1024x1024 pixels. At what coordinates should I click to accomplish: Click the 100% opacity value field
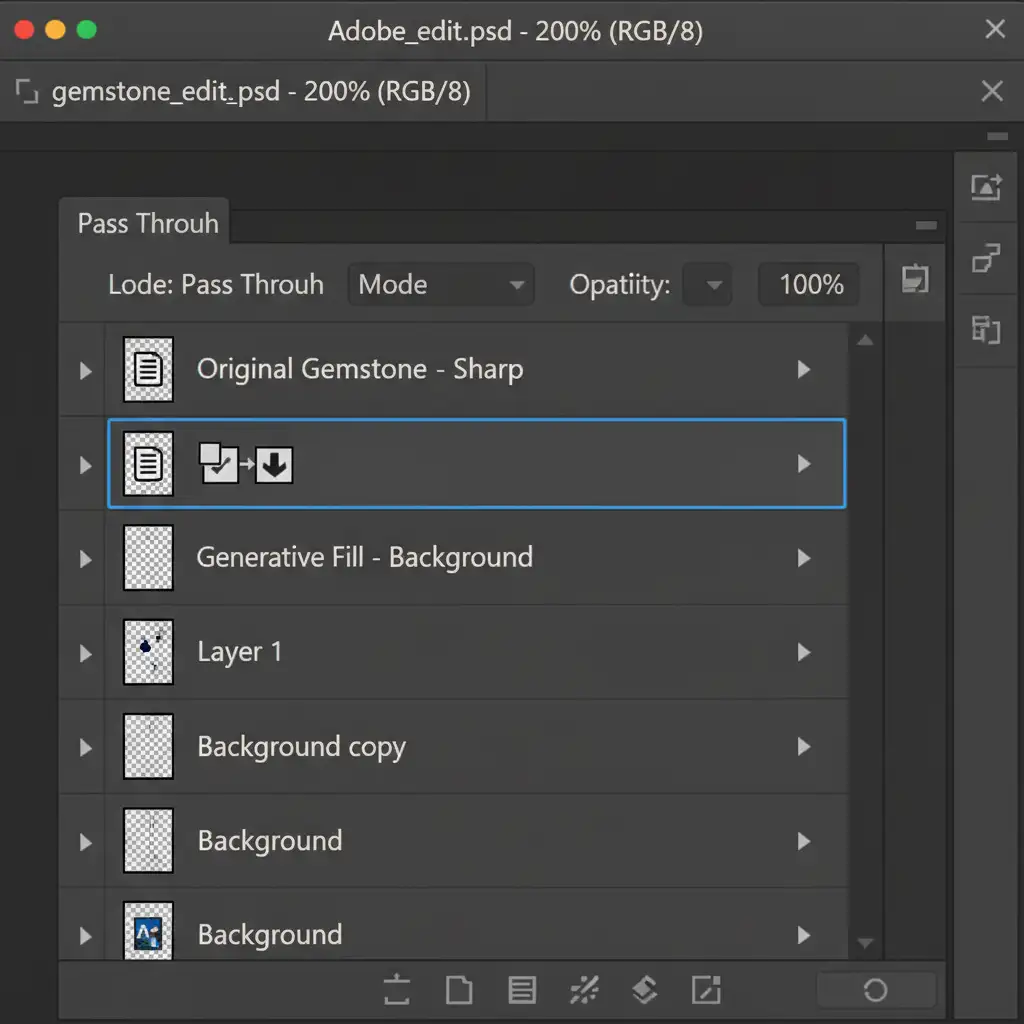point(810,285)
